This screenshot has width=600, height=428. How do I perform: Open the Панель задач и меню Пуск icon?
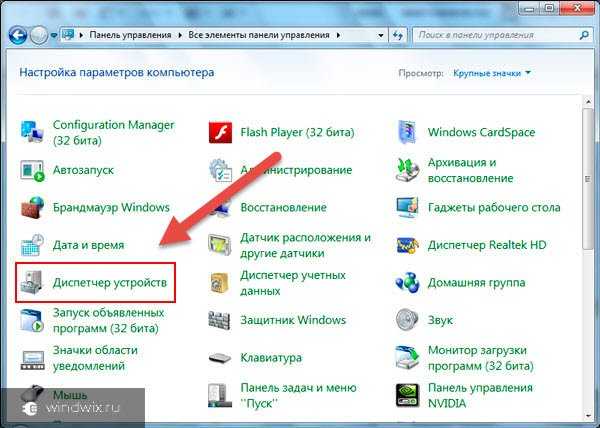pos(220,395)
